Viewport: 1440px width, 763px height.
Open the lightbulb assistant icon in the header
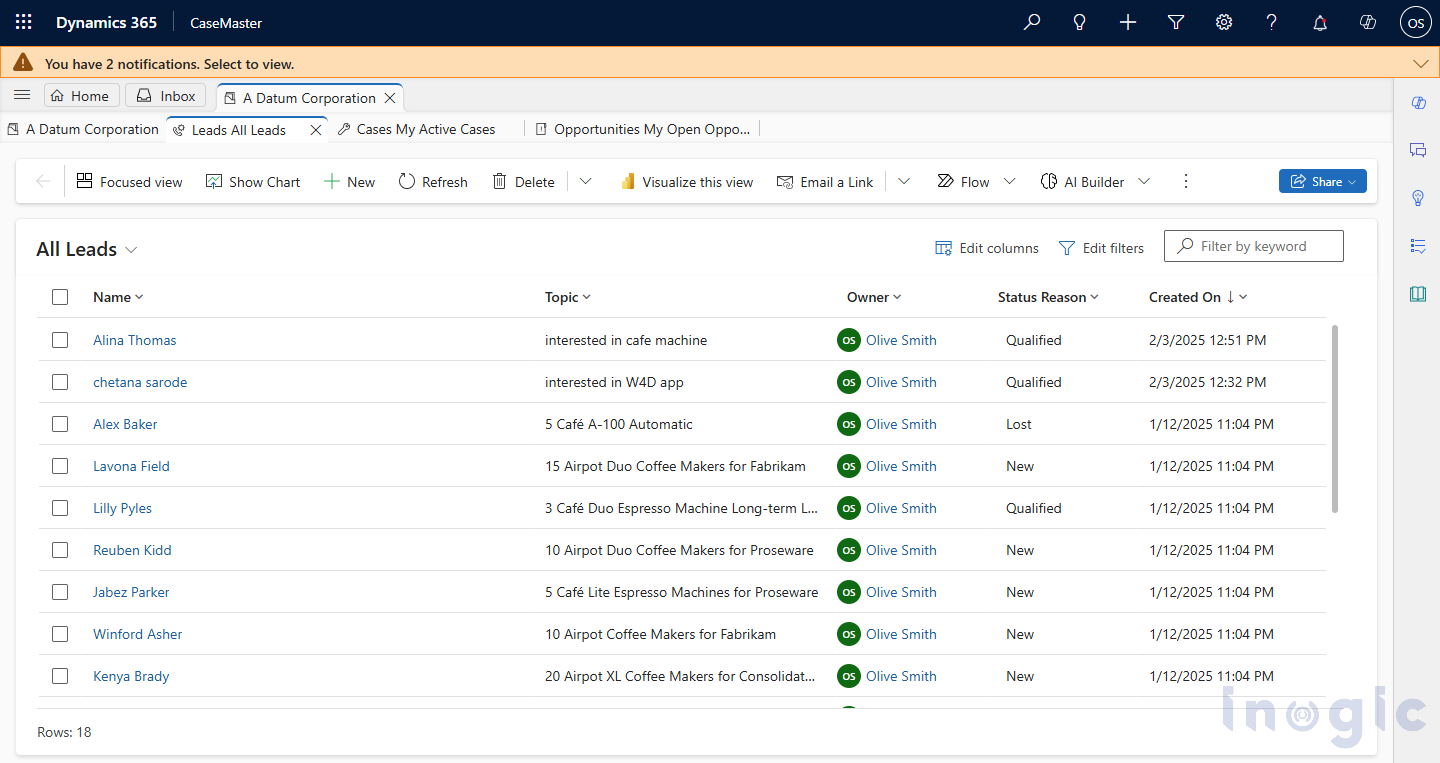point(1080,22)
